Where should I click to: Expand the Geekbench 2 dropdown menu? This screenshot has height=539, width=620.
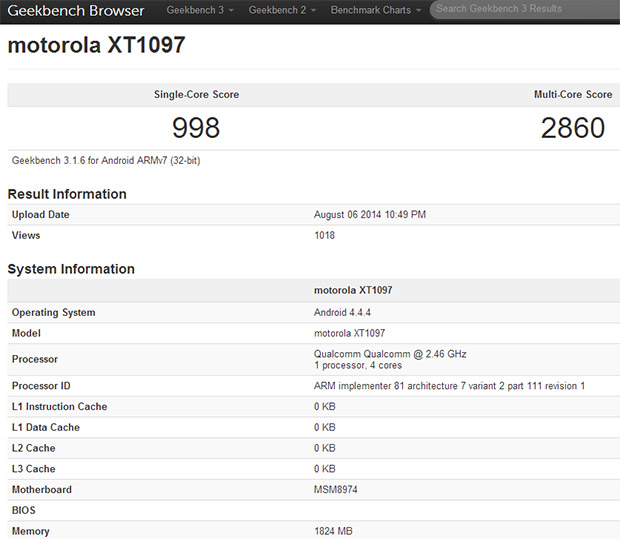(282, 10)
